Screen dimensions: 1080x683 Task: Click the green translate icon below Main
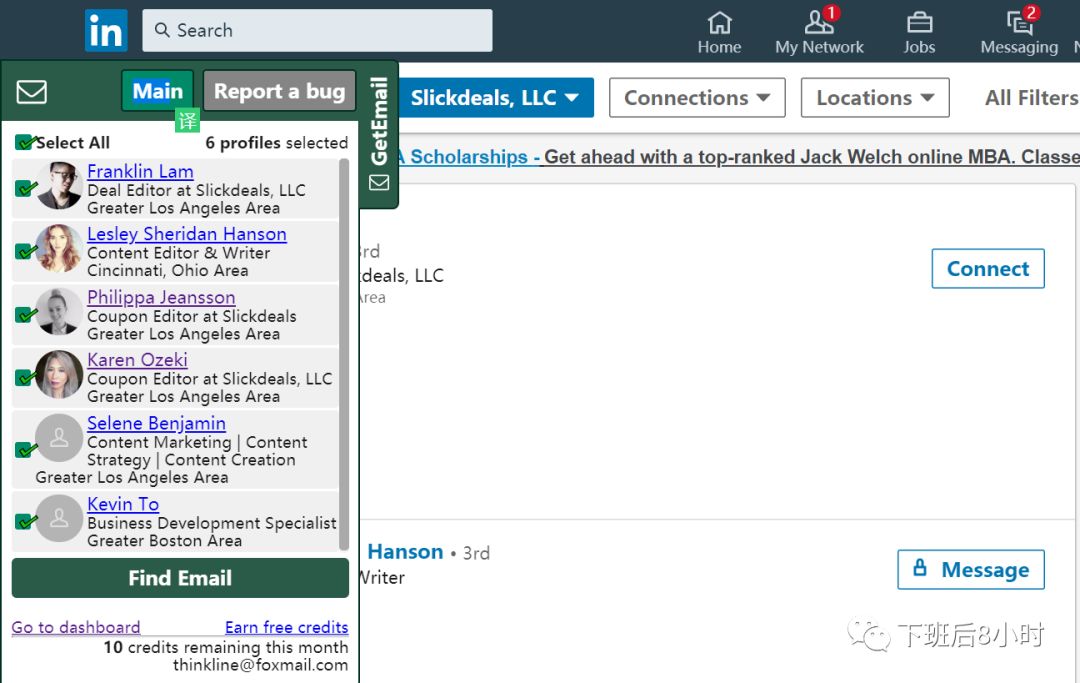187,120
